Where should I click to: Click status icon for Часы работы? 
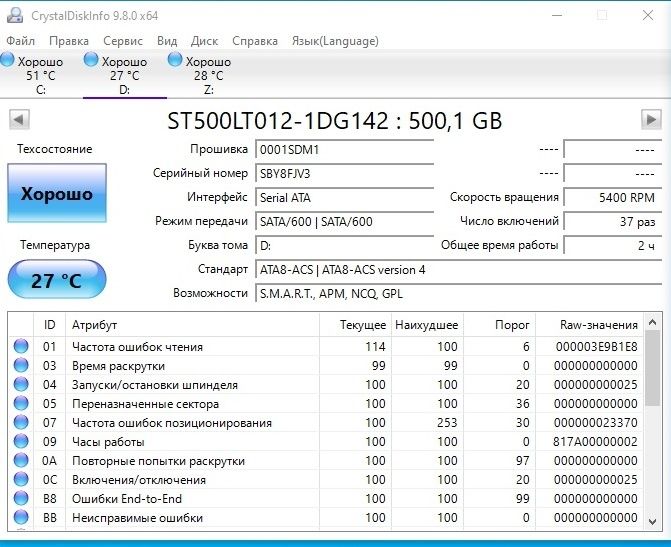point(21,441)
